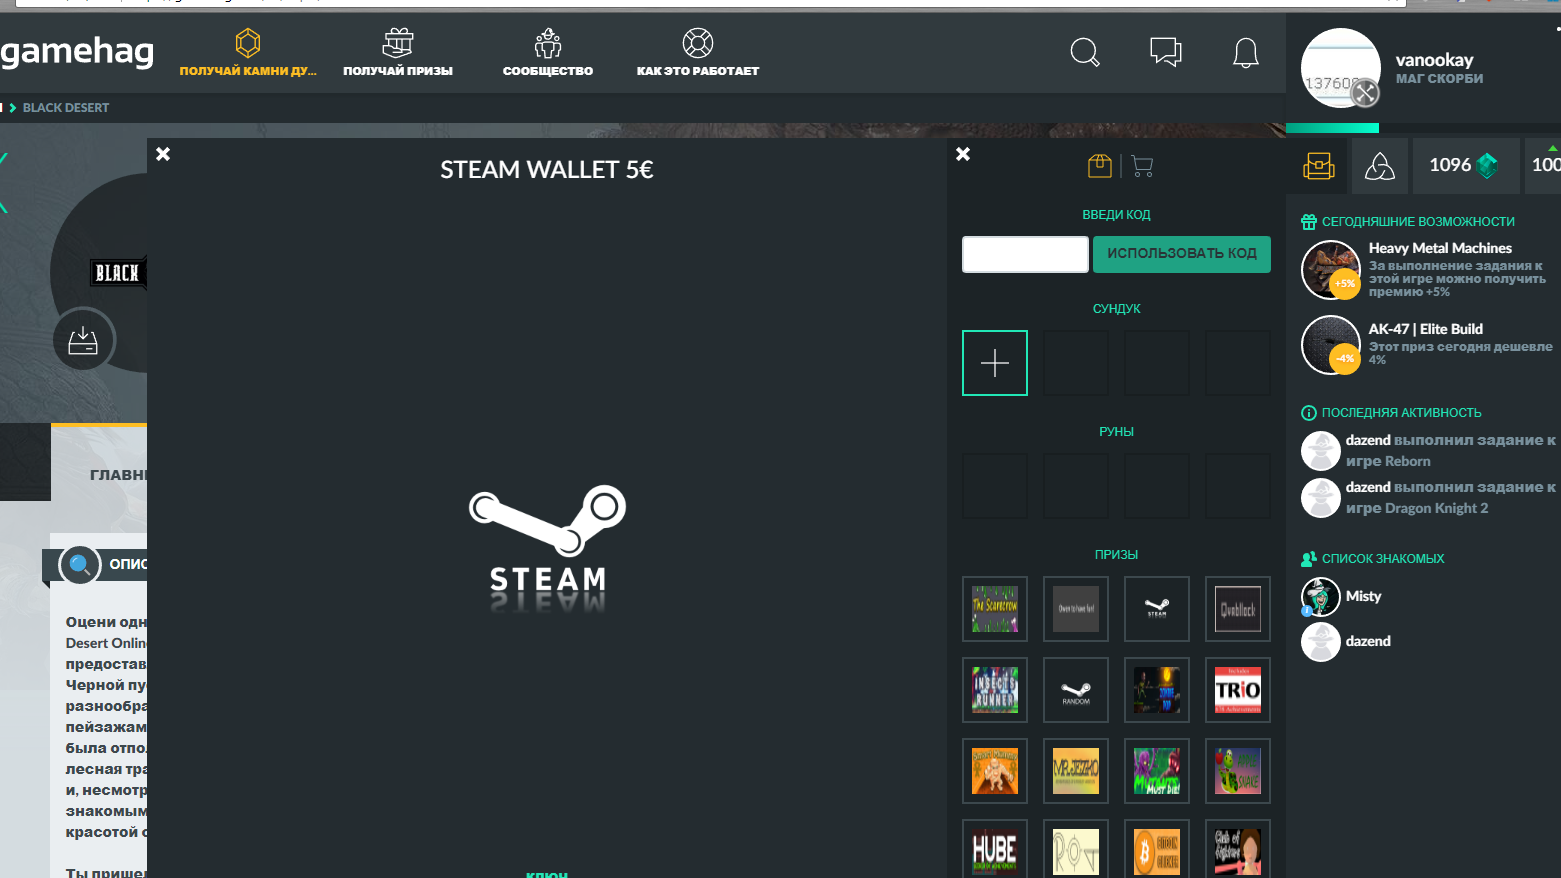Follow the BLACK DESERT breadcrumb link
Viewport: 1561px width, 878px height.
click(66, 108)
